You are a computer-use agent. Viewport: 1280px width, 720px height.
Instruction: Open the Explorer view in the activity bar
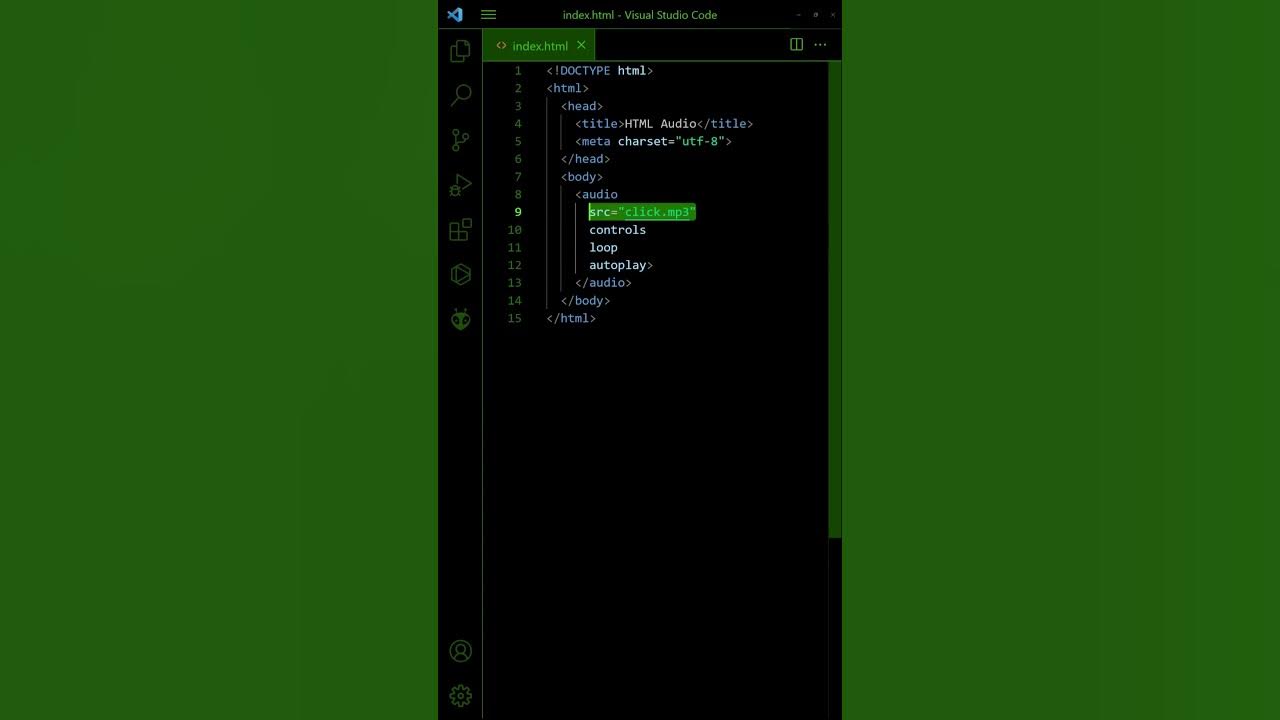click(460, 50)
